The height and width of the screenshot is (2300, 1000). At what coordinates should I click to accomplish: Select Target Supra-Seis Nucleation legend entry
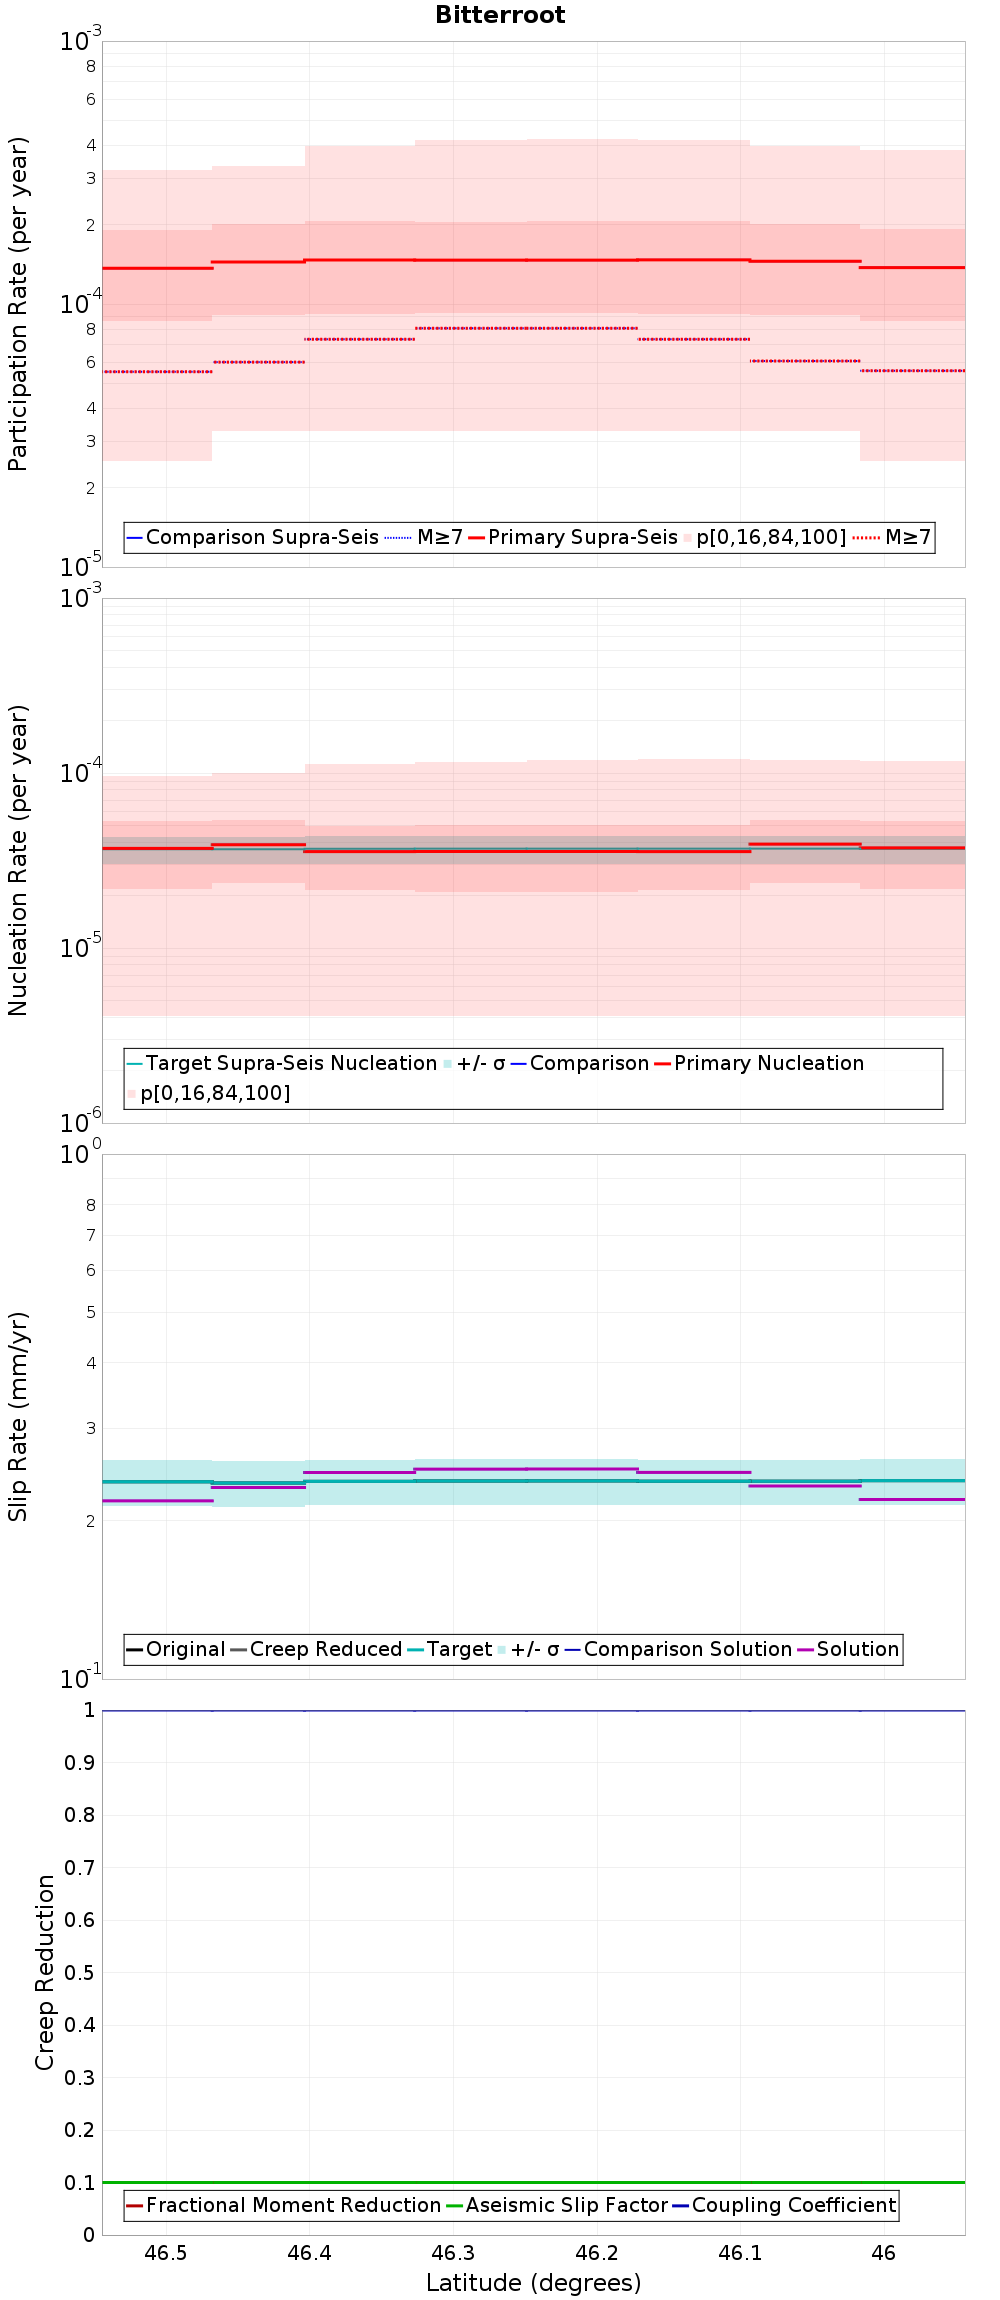[282, 1063]
